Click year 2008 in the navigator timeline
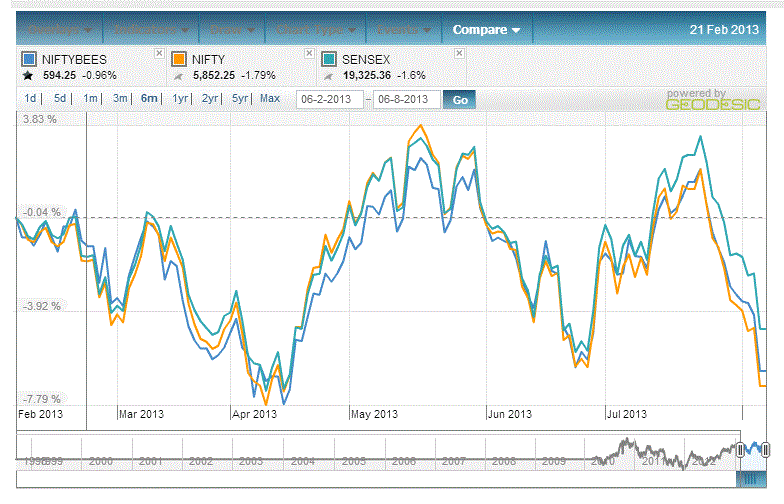 (504, 461)
